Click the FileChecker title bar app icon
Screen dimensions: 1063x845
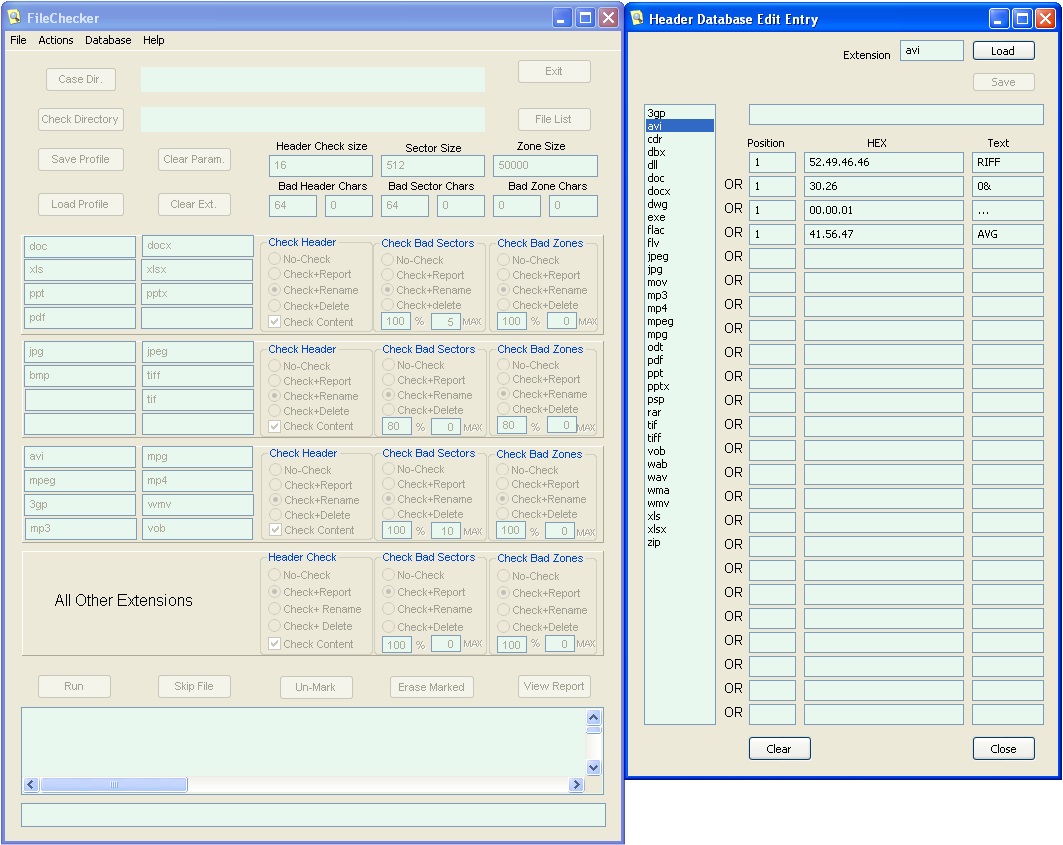(14, 17)
